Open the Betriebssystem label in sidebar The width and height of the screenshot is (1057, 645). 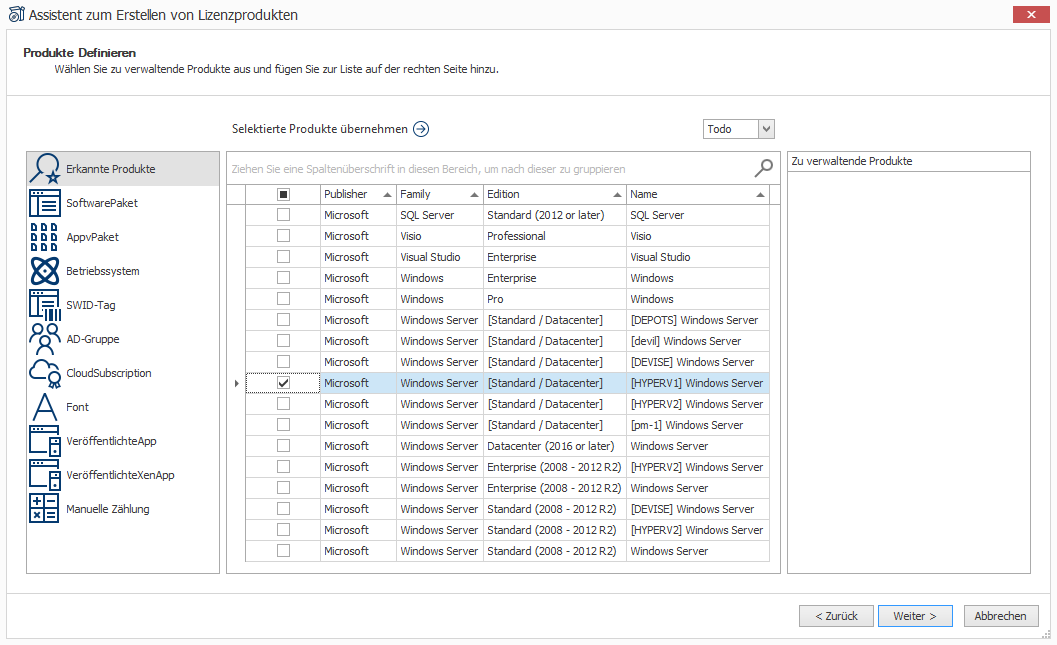point(102,271)
